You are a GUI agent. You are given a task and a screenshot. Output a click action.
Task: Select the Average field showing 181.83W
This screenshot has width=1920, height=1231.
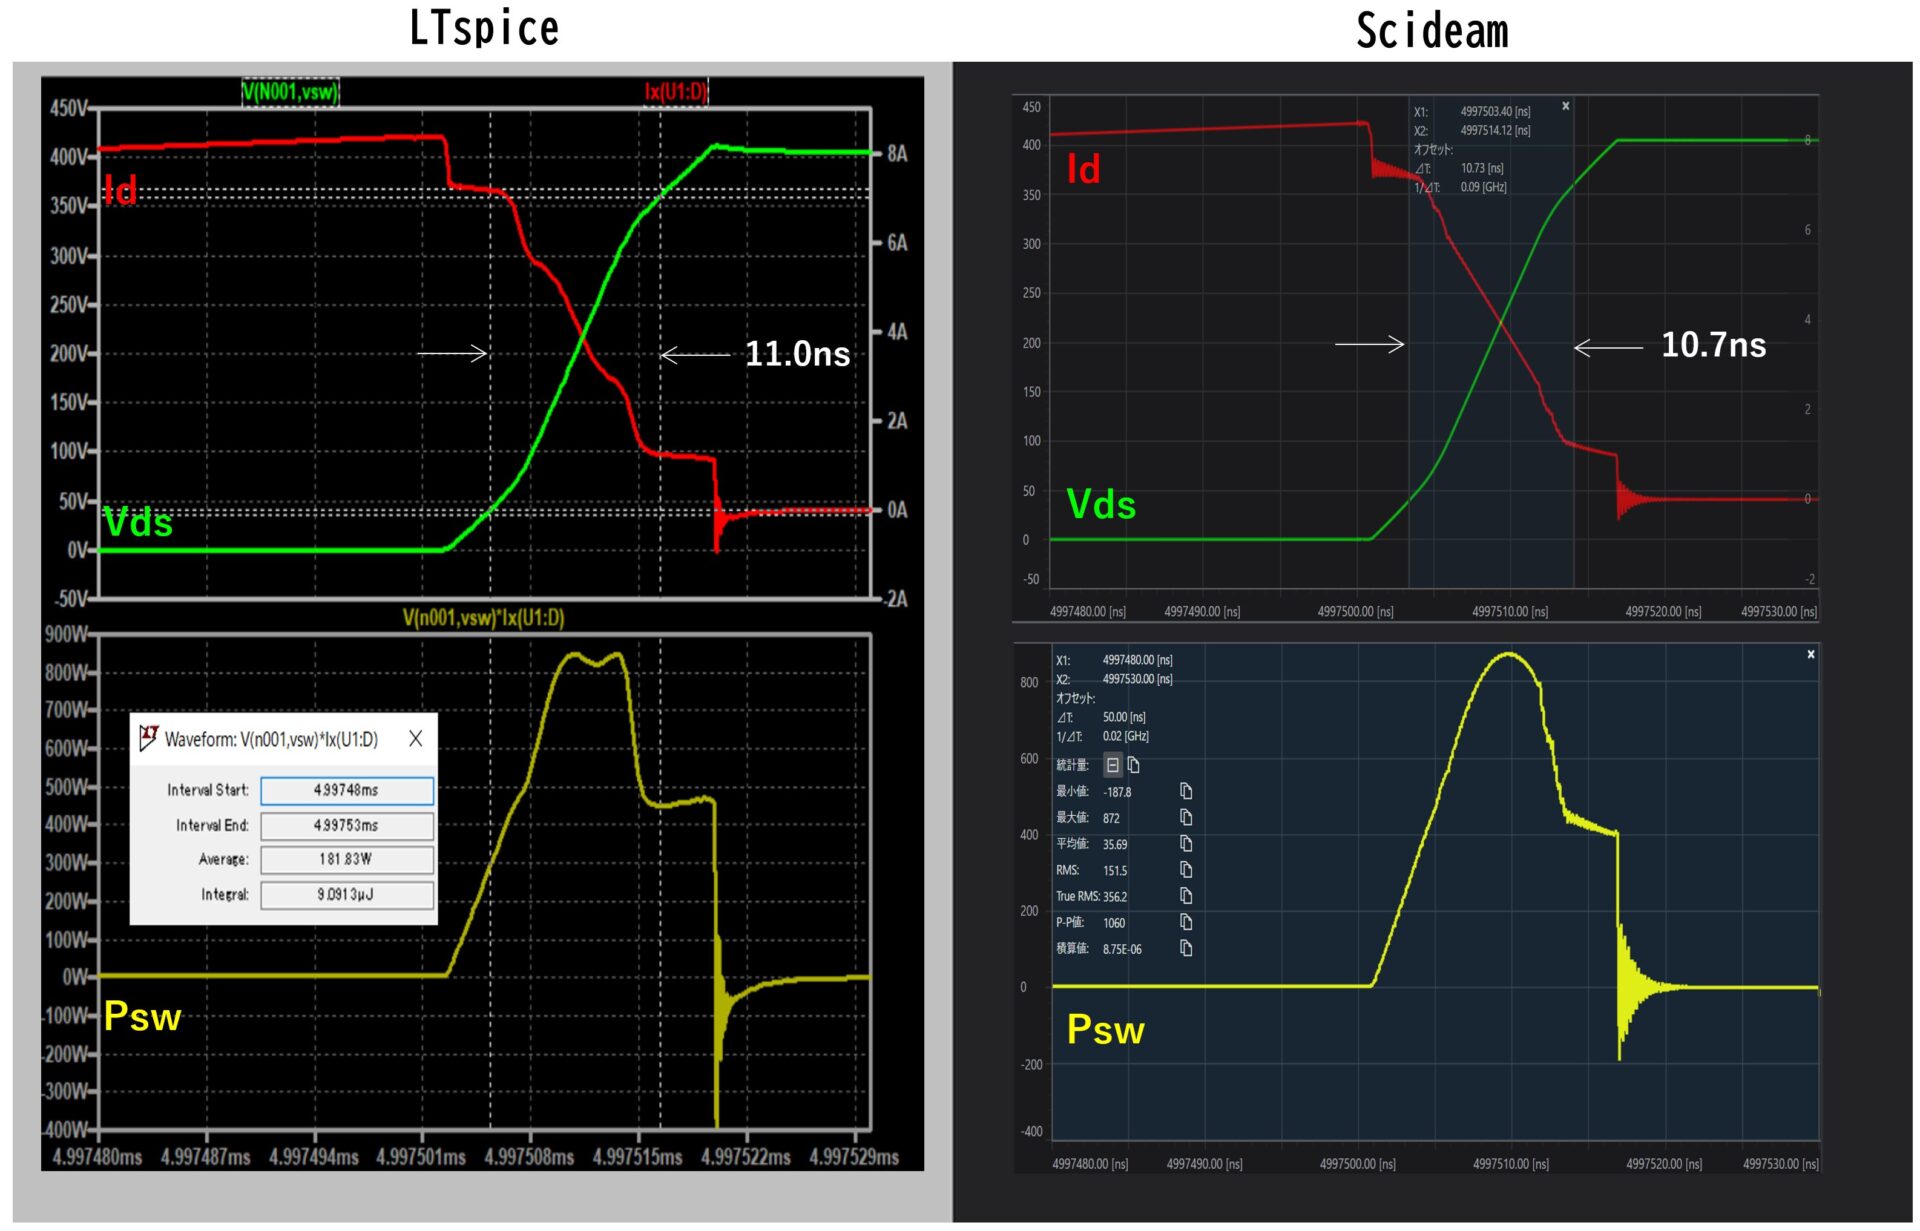tap(347, 859)
